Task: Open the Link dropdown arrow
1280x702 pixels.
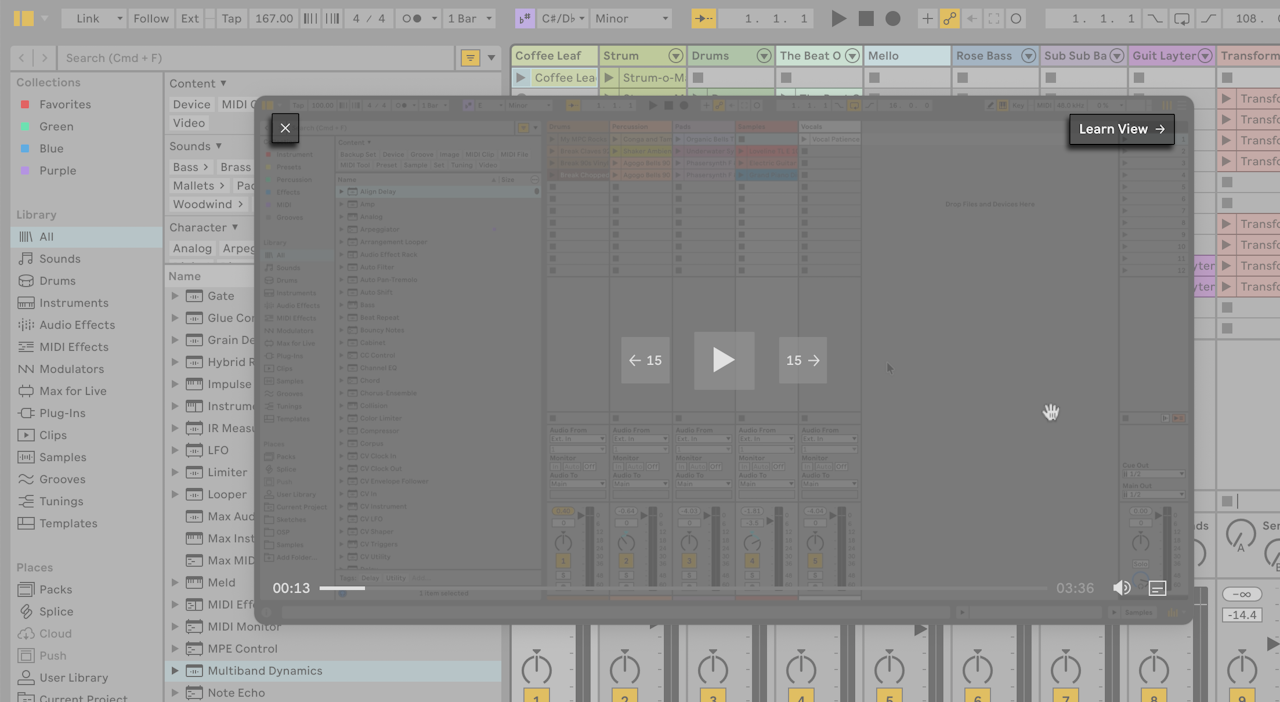Action: pos(120,18)
